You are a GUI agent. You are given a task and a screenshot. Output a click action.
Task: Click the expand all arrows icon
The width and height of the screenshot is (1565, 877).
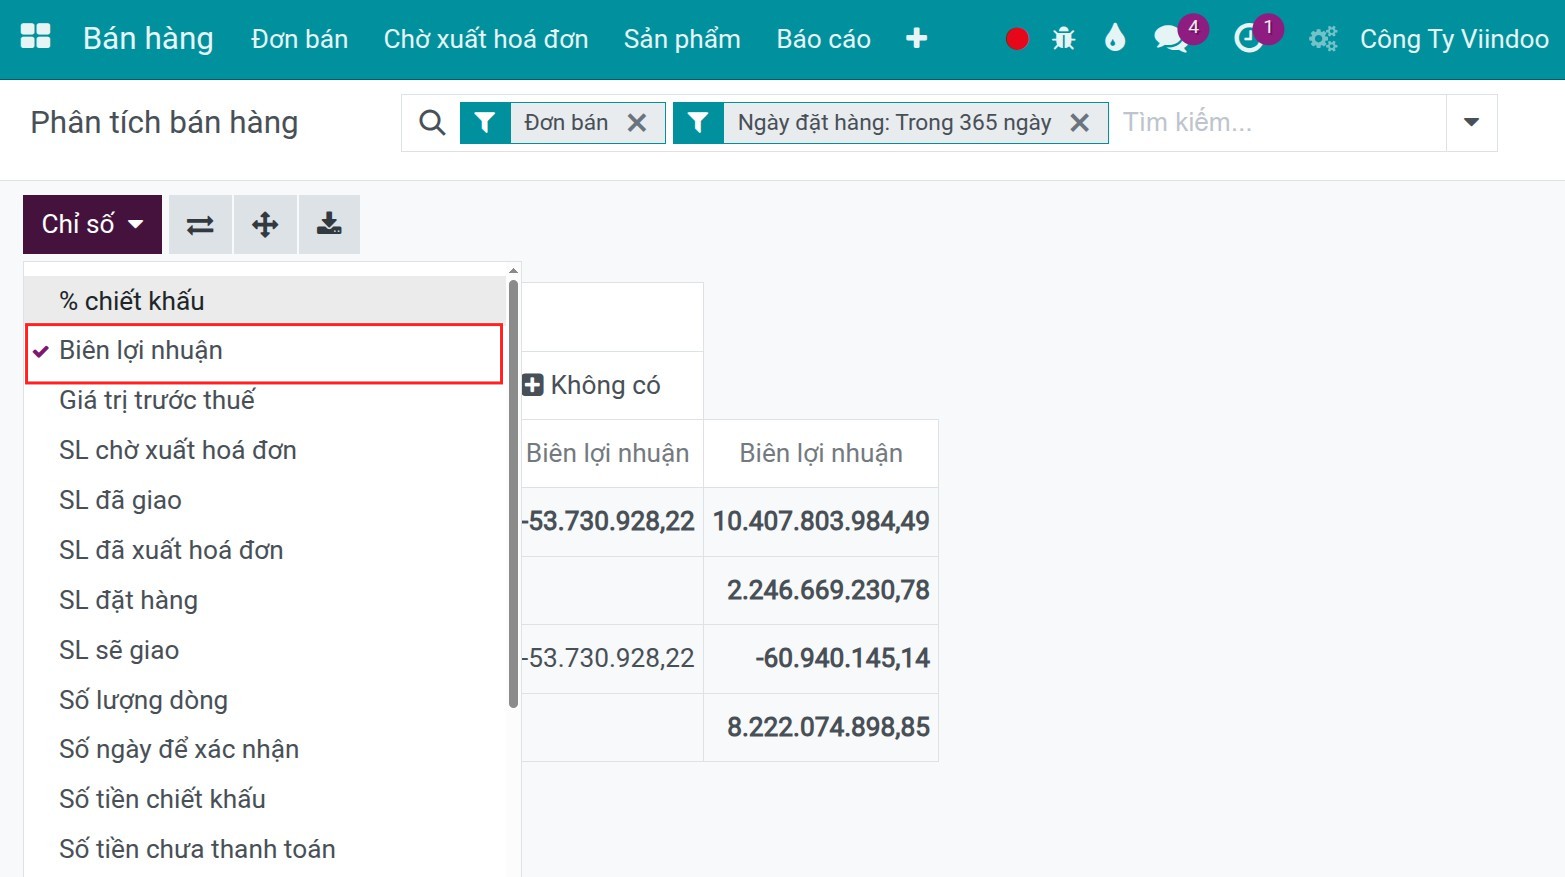tap(265, 224)
